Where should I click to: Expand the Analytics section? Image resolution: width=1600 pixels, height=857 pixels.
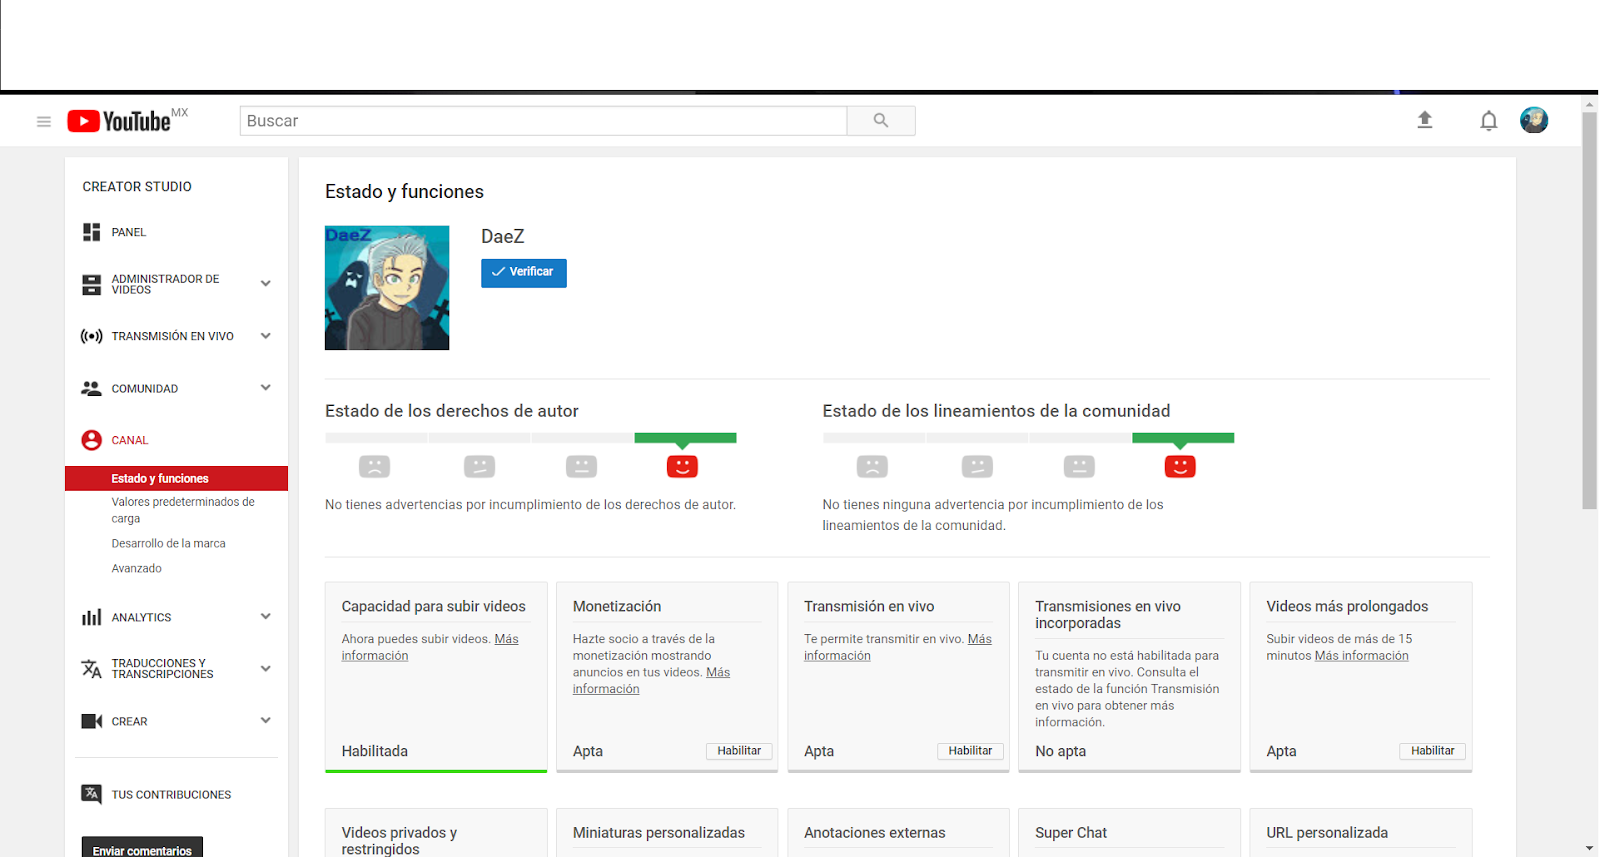click(x=266, y=617)
